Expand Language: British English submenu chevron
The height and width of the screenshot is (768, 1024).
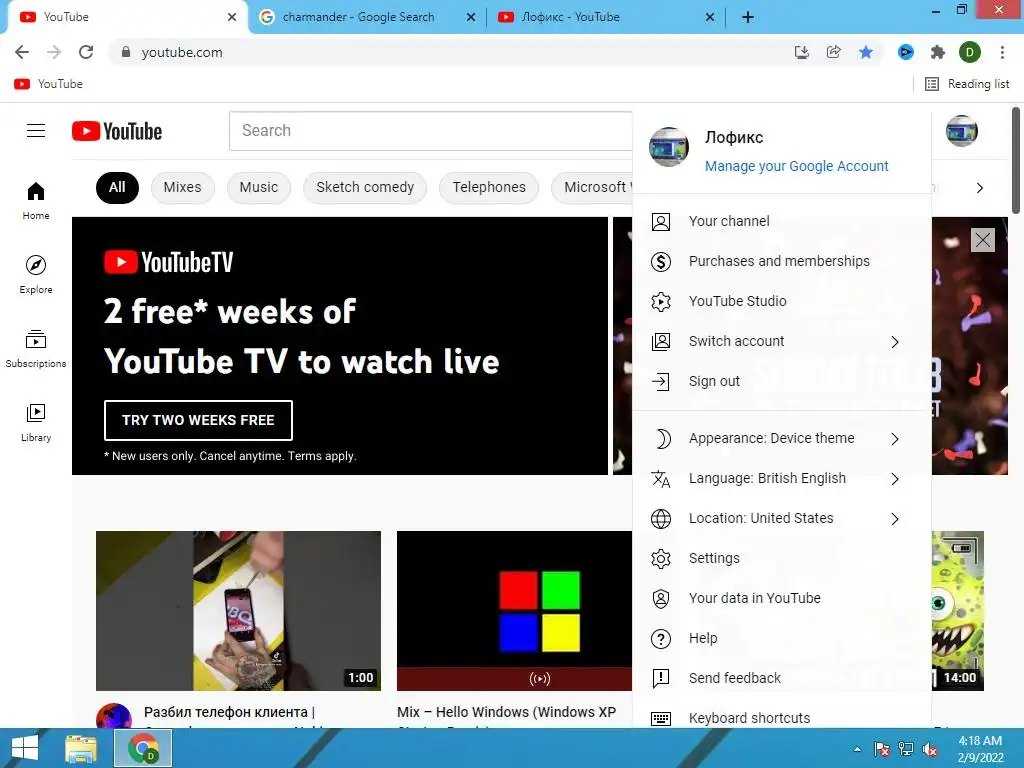click(895, 479)
